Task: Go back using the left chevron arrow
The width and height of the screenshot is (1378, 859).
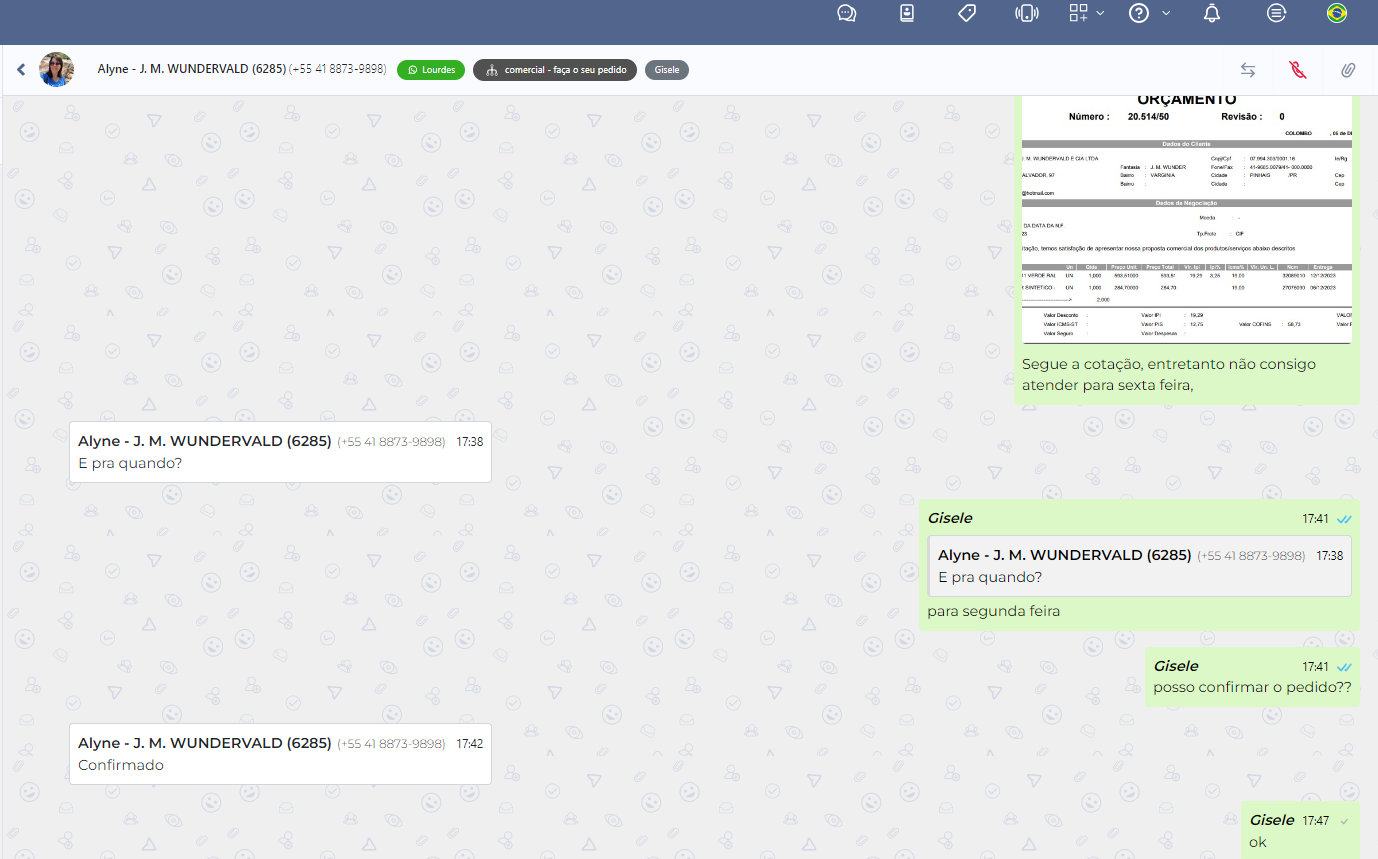Action: coord(21,70)
